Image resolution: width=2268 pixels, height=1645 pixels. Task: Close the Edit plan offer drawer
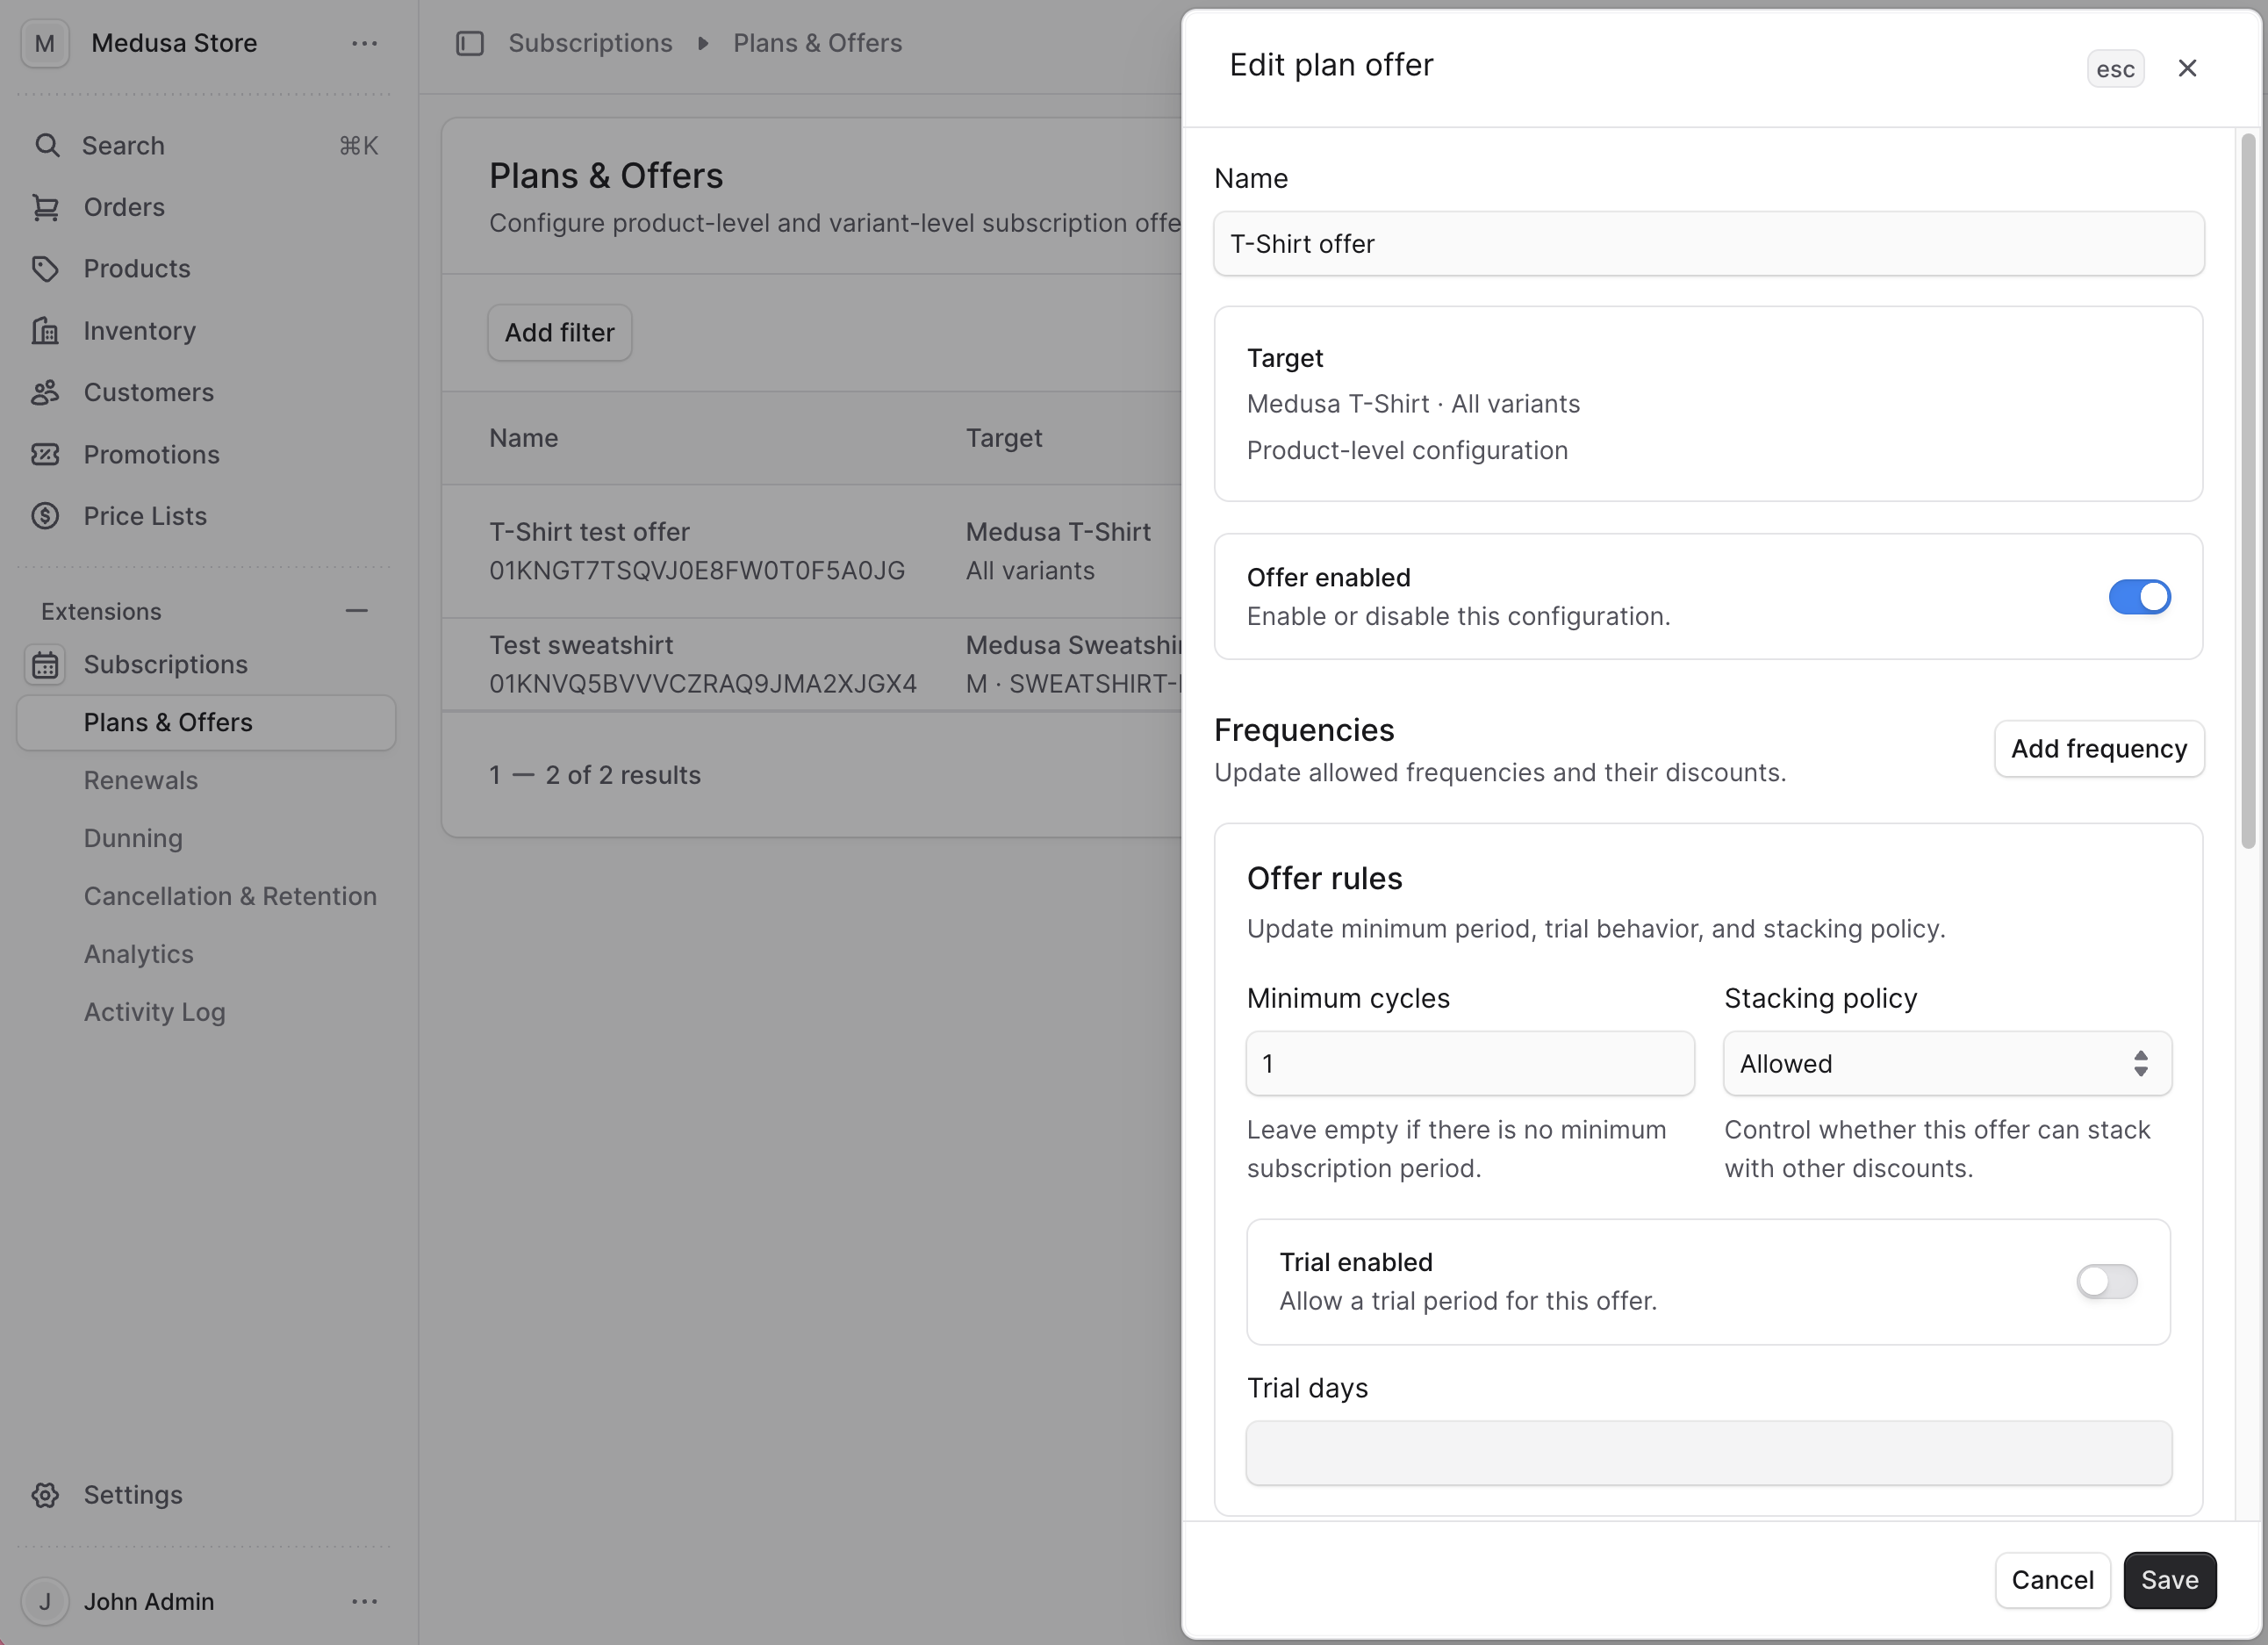(x=2187, y=68)
